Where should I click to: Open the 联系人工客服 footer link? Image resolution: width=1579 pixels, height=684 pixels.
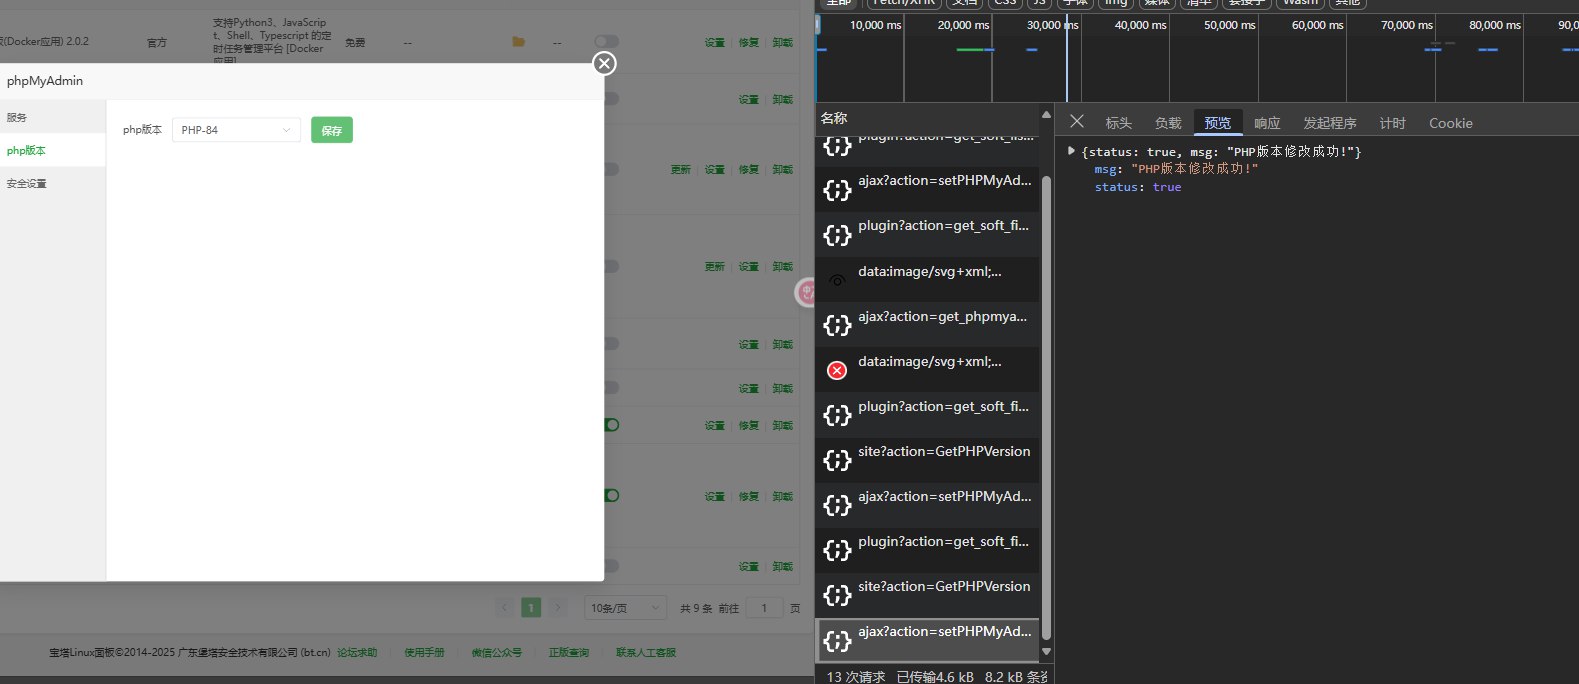pos(646,652)
